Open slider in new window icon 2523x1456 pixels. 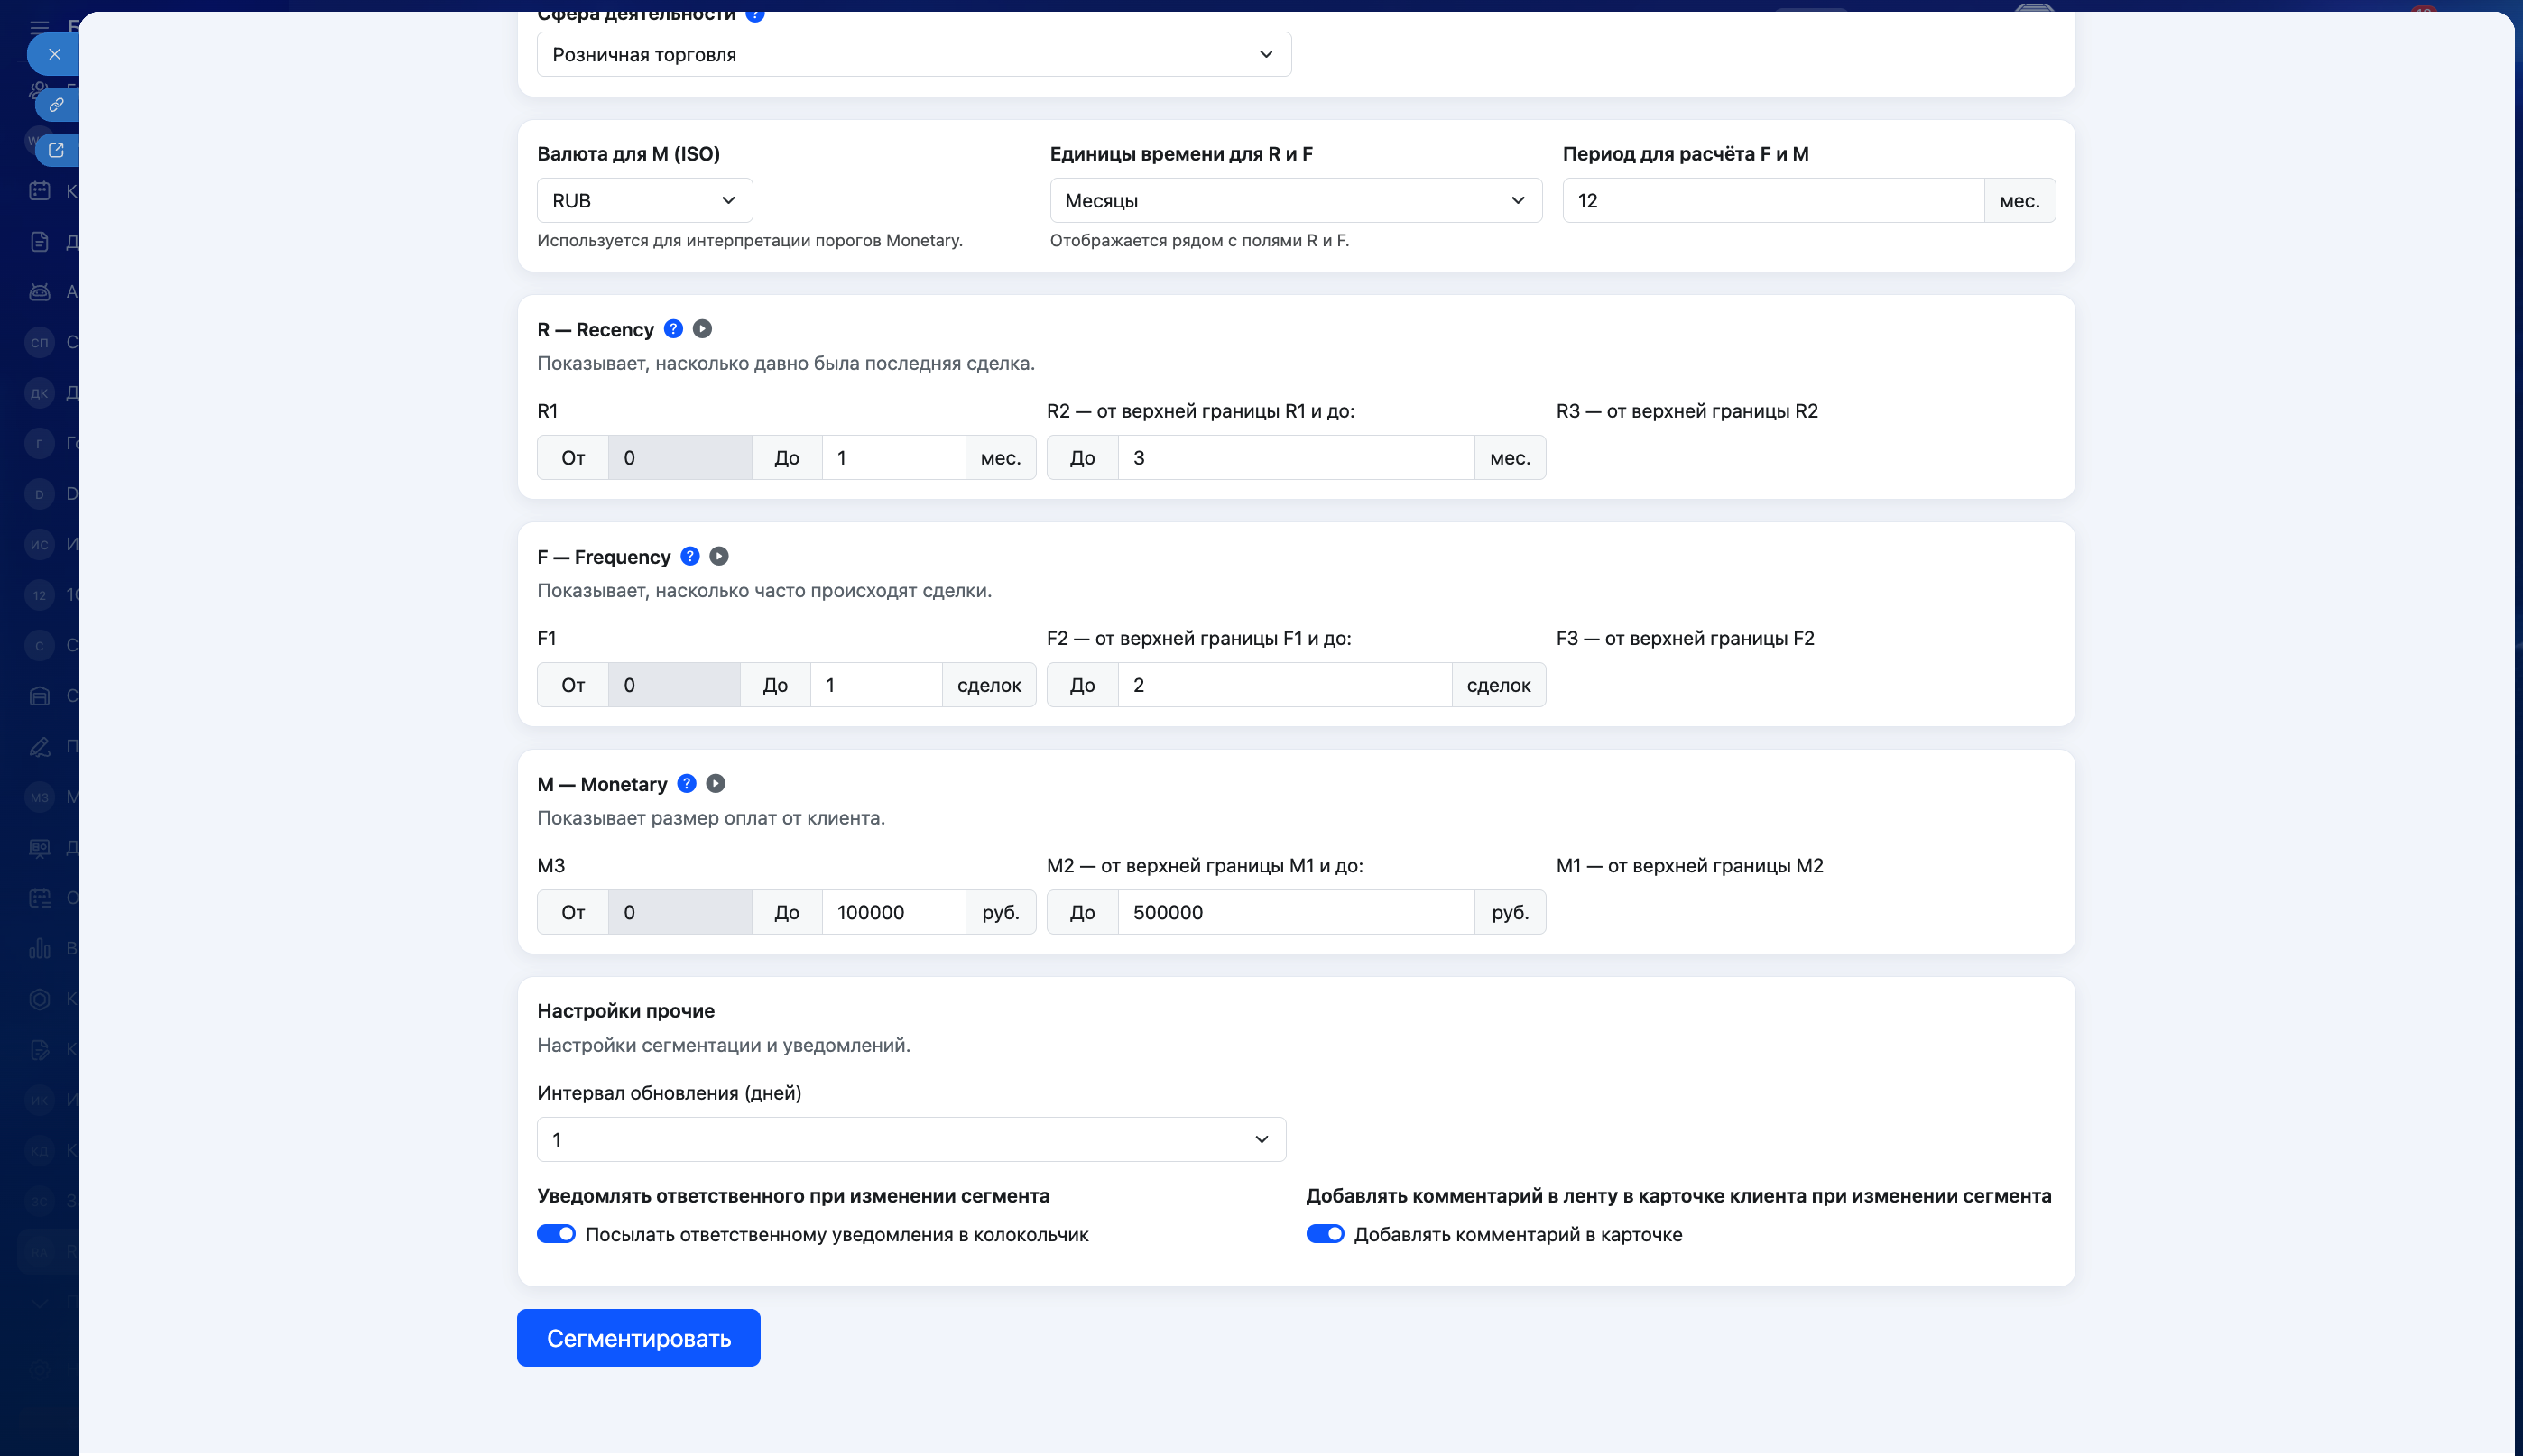(x=56, y=150)
